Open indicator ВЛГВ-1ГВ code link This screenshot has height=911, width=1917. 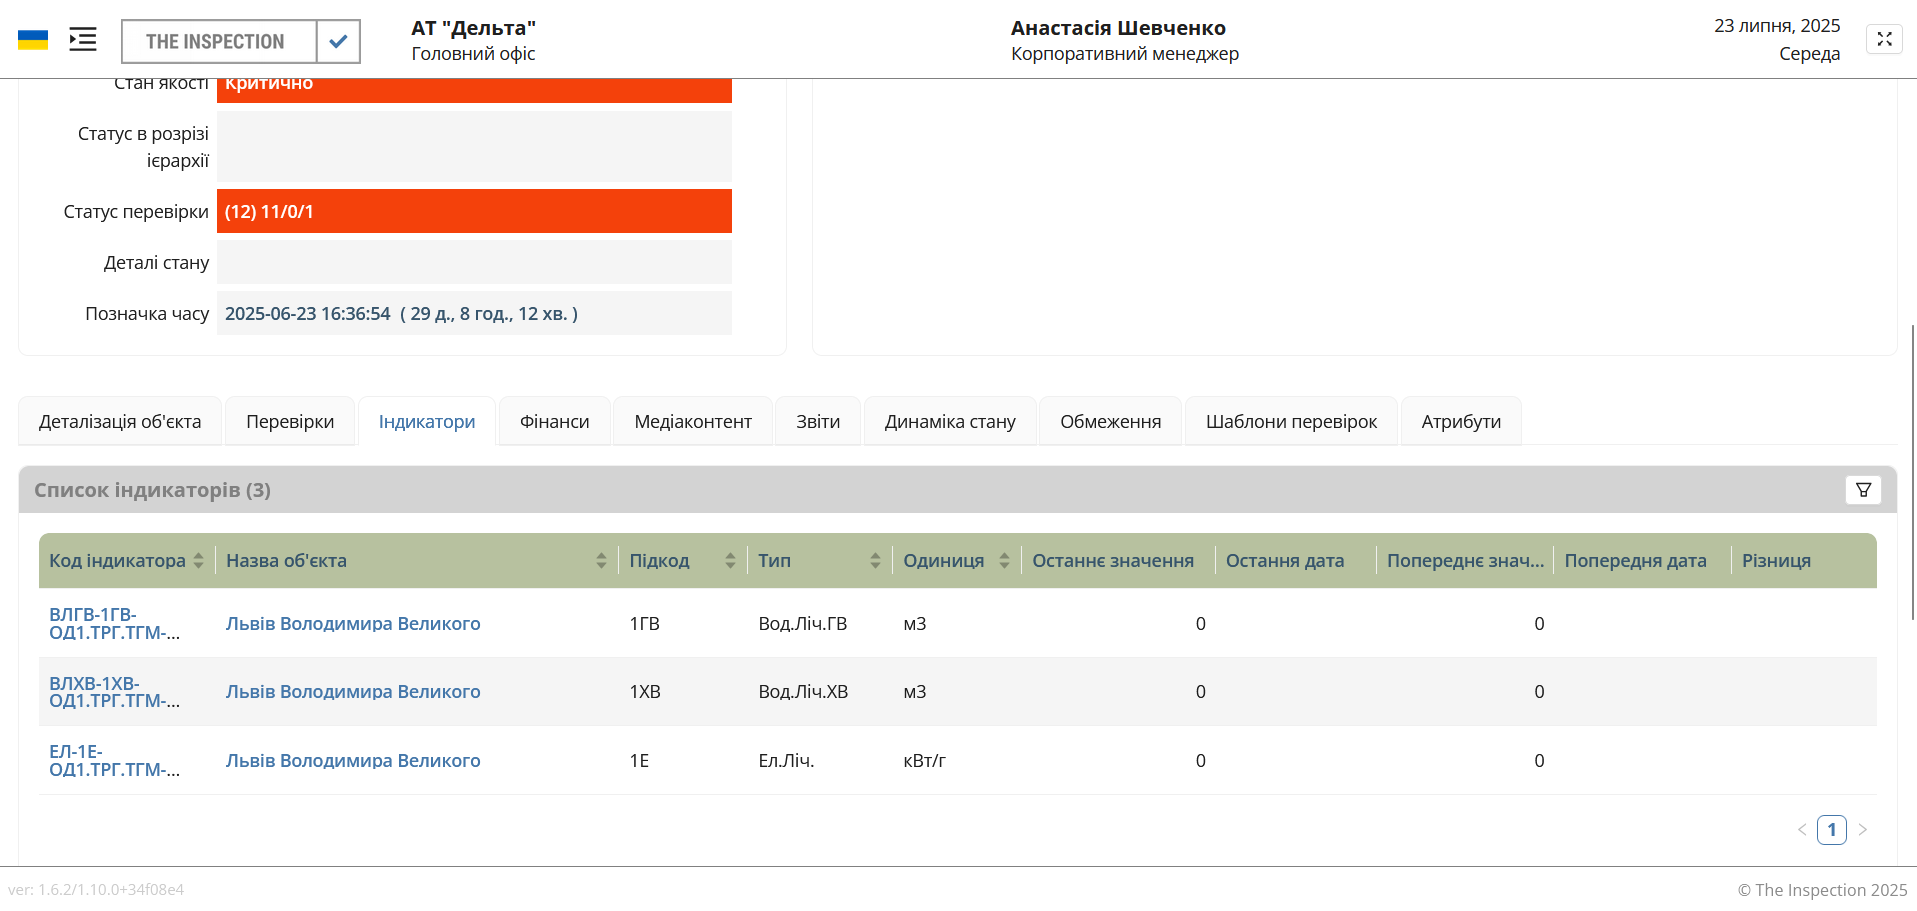(114, 624)
